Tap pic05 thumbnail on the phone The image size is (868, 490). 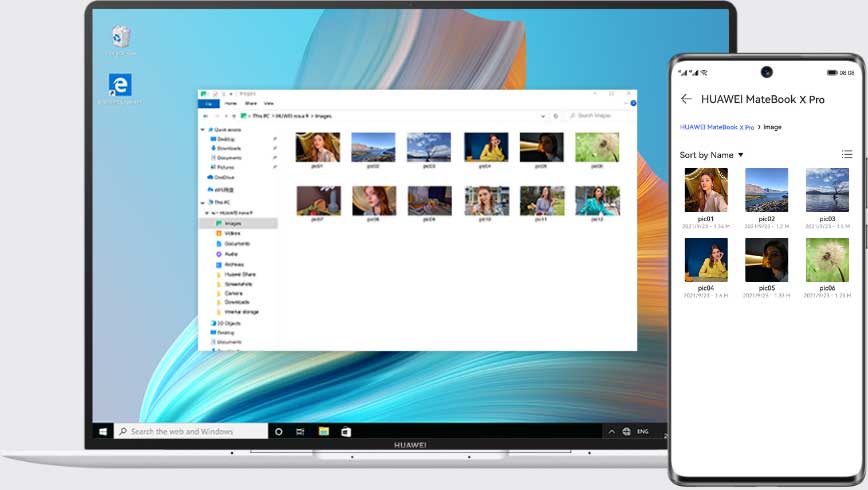(766, 260)
